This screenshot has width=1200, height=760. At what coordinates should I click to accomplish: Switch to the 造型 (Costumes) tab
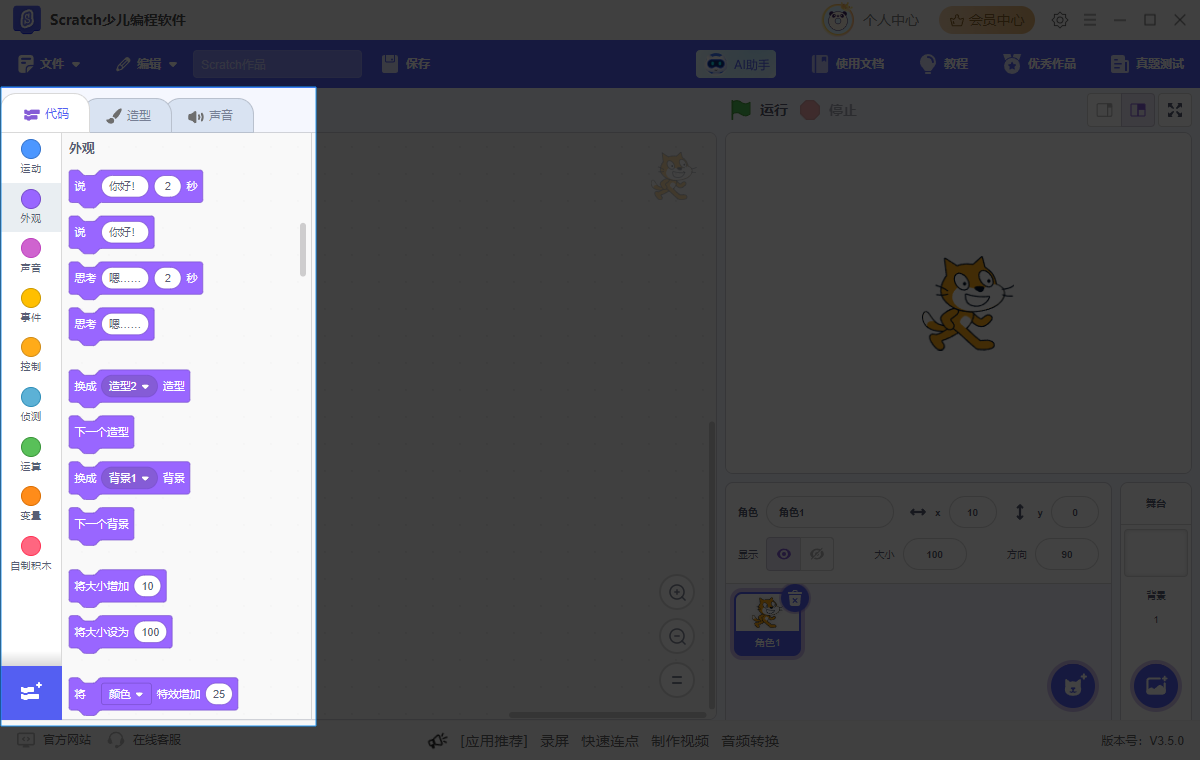tap(130, 115)
